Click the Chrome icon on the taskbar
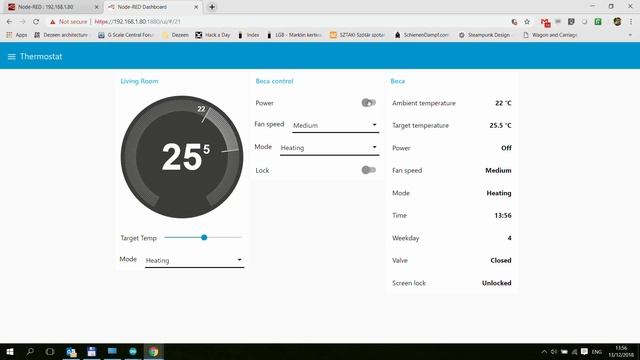The image size is (640, 360). pos(153,351)
